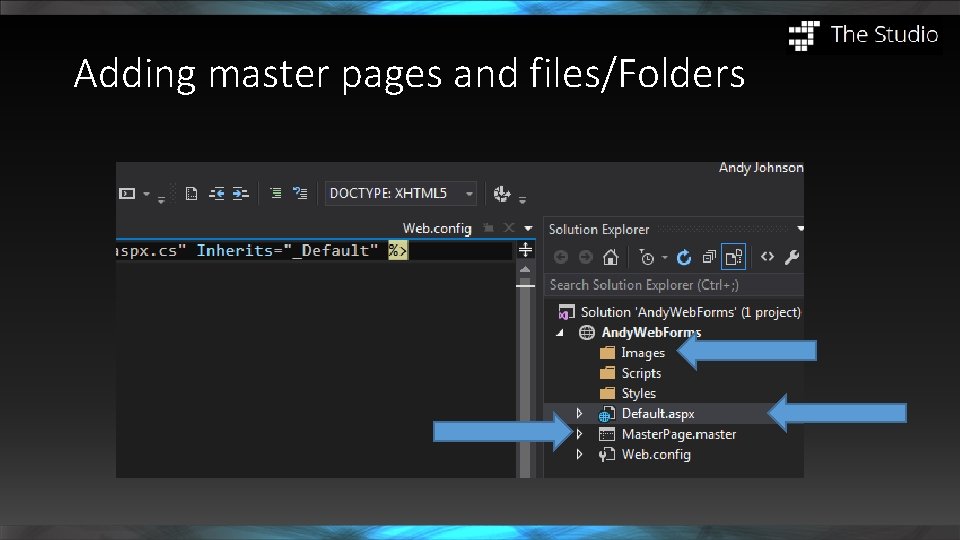Image resolution: width=960 pixels, height=540 pixels.
Task: Go to Solution Explorer Home view
Action: click(x=610, y=257)
